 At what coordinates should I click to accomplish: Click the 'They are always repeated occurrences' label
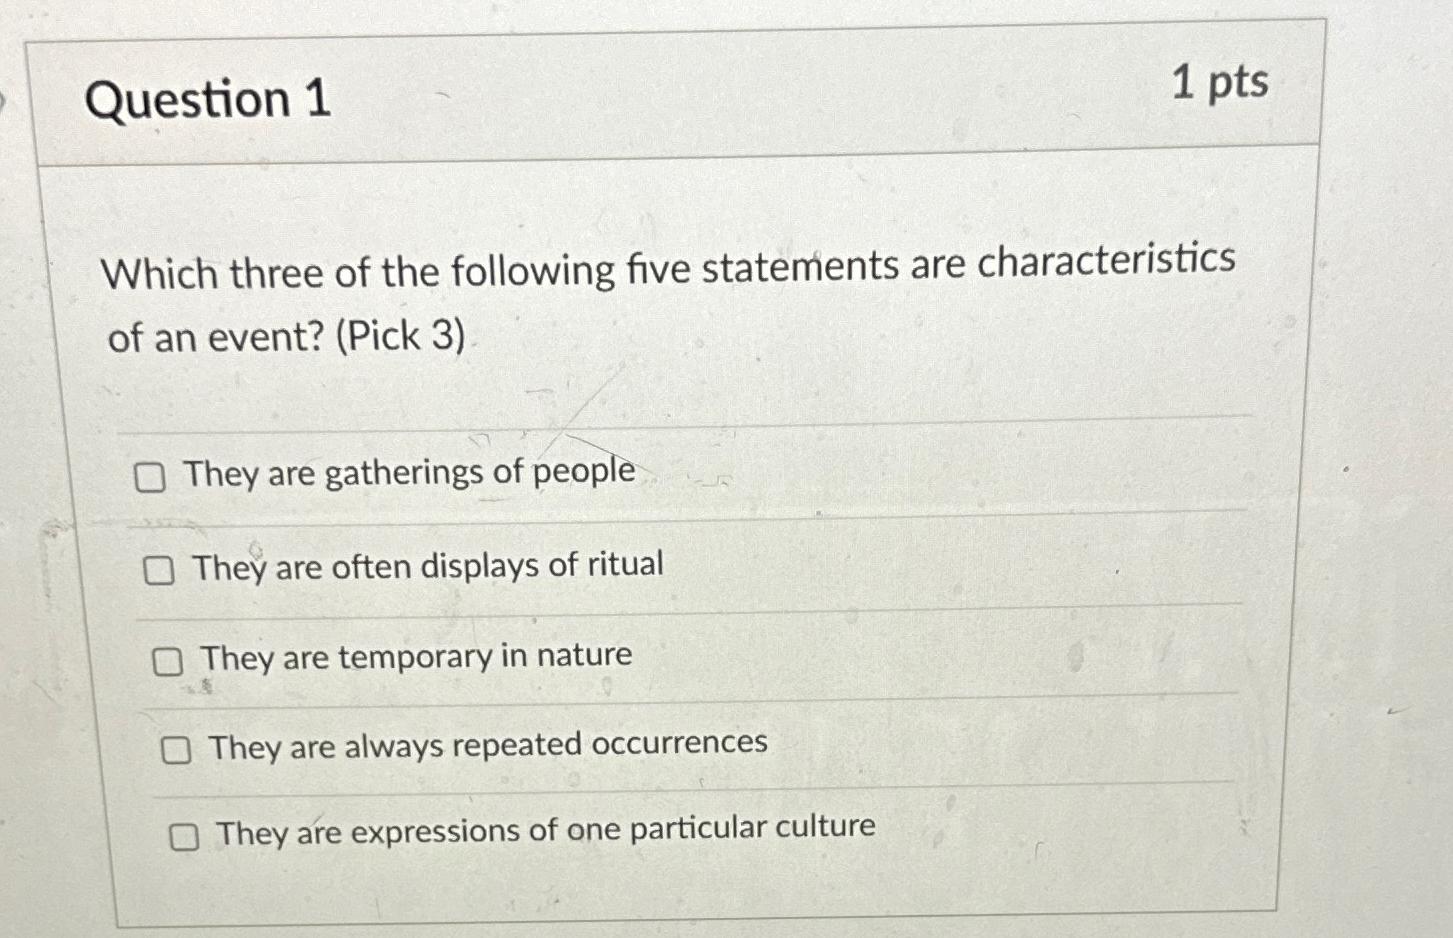pyautogui.click(x=488, y=745)
